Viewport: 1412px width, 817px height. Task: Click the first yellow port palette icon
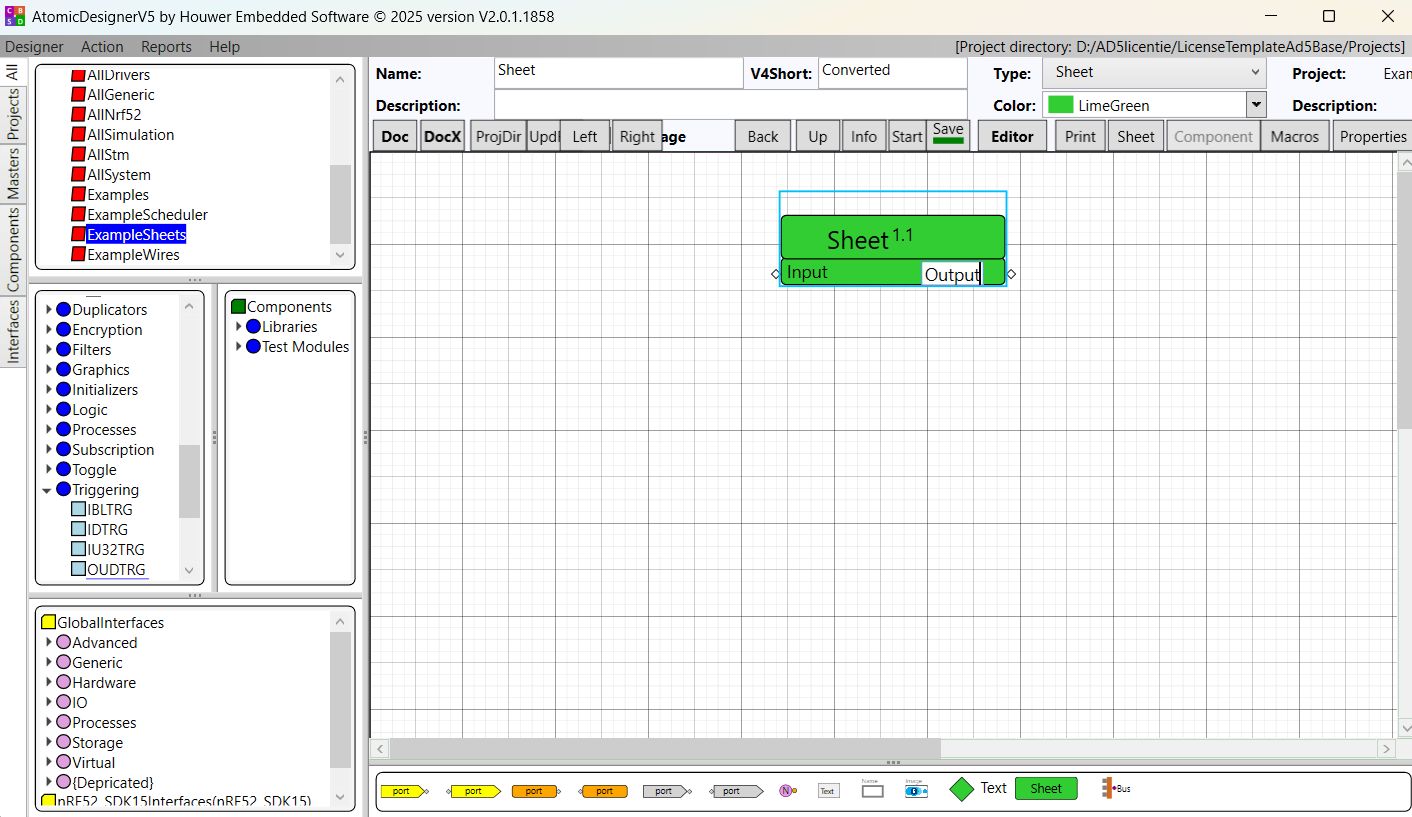[x=402, y=791]
